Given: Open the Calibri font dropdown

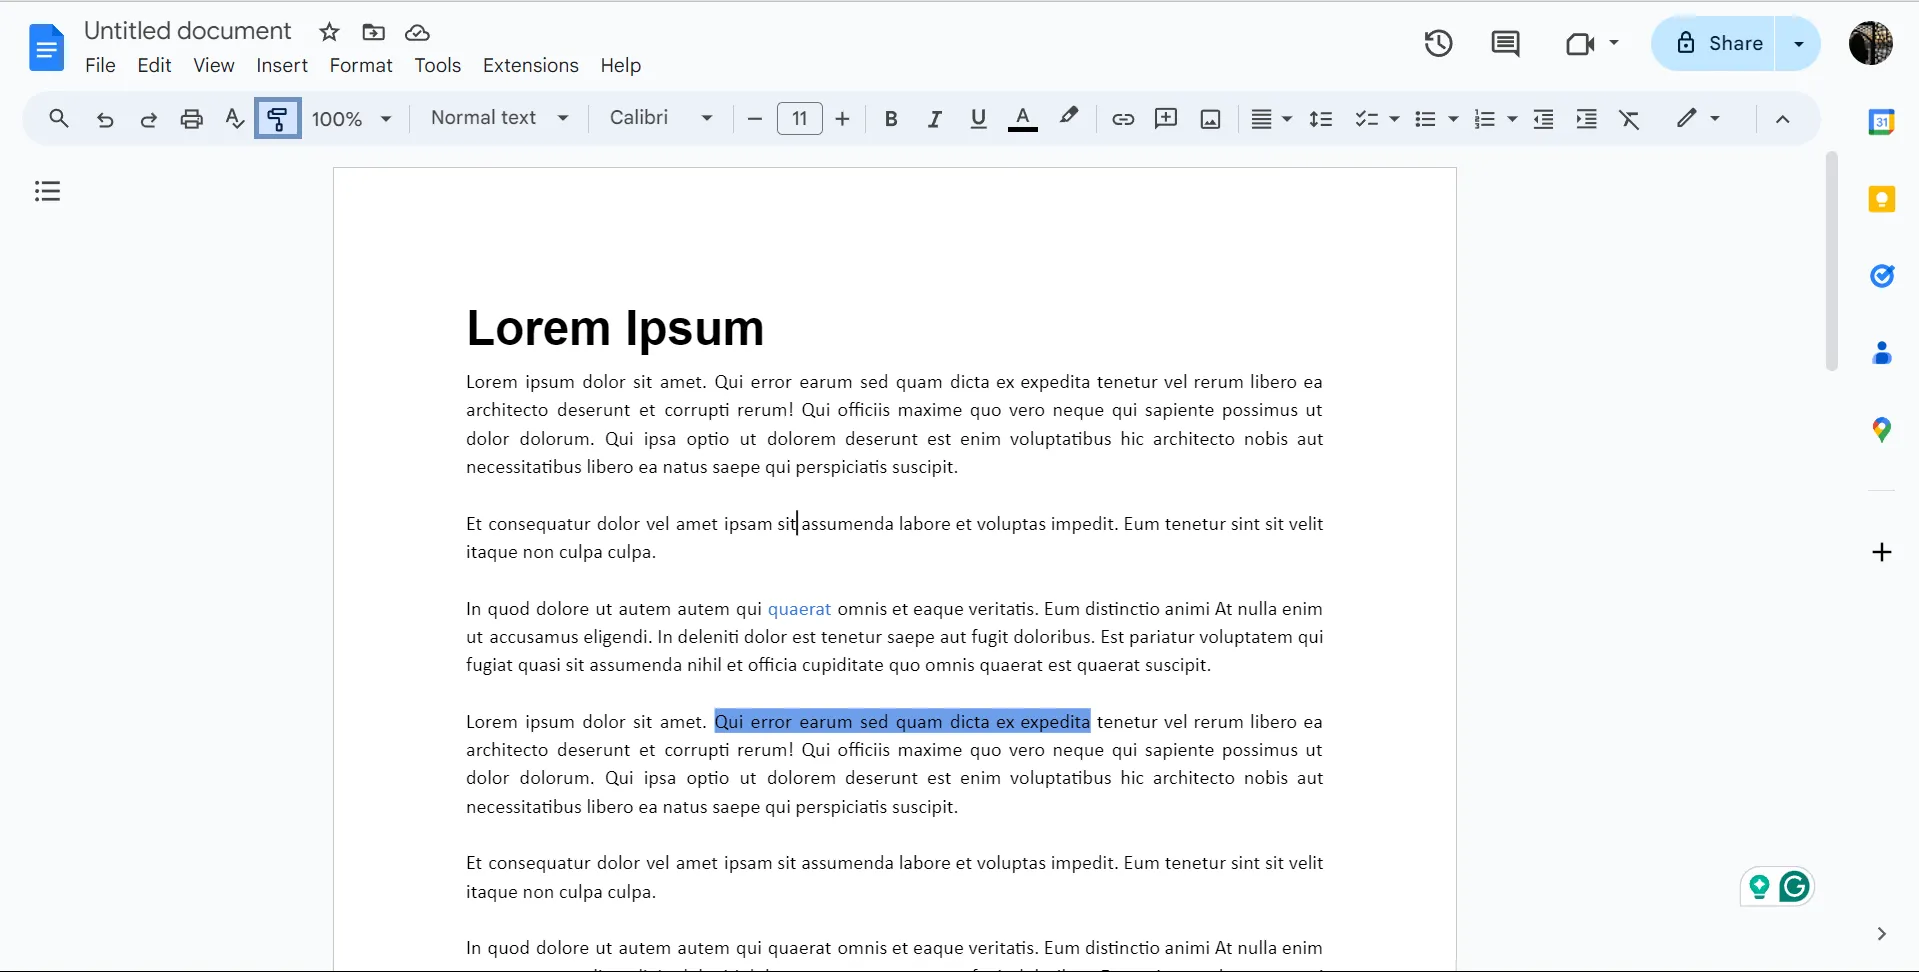Looking at the screenshot, I should (661, 118).
